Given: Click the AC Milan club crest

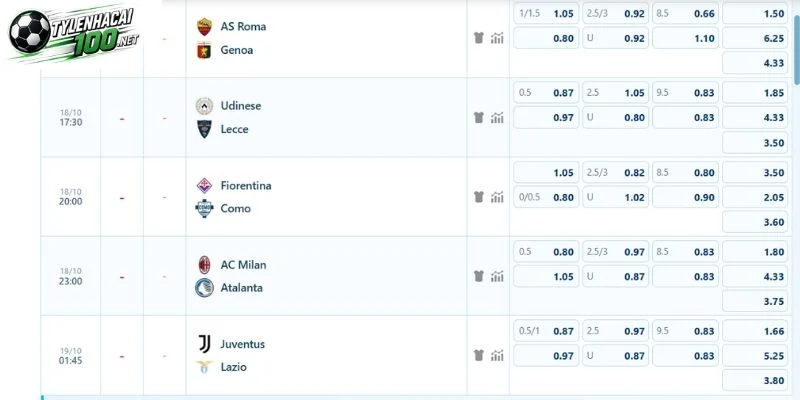Looking at the screenshot, I should pos(204,265).
